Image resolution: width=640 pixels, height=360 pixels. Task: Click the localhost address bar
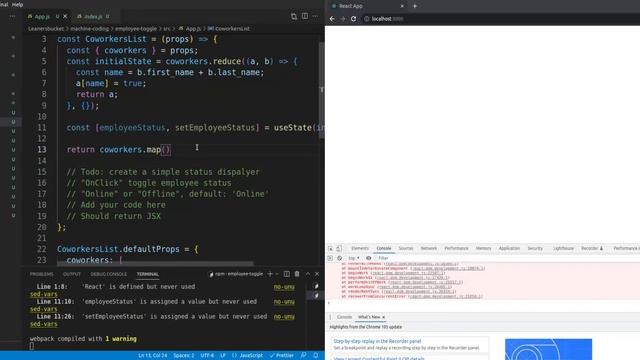tap(500, 19)
